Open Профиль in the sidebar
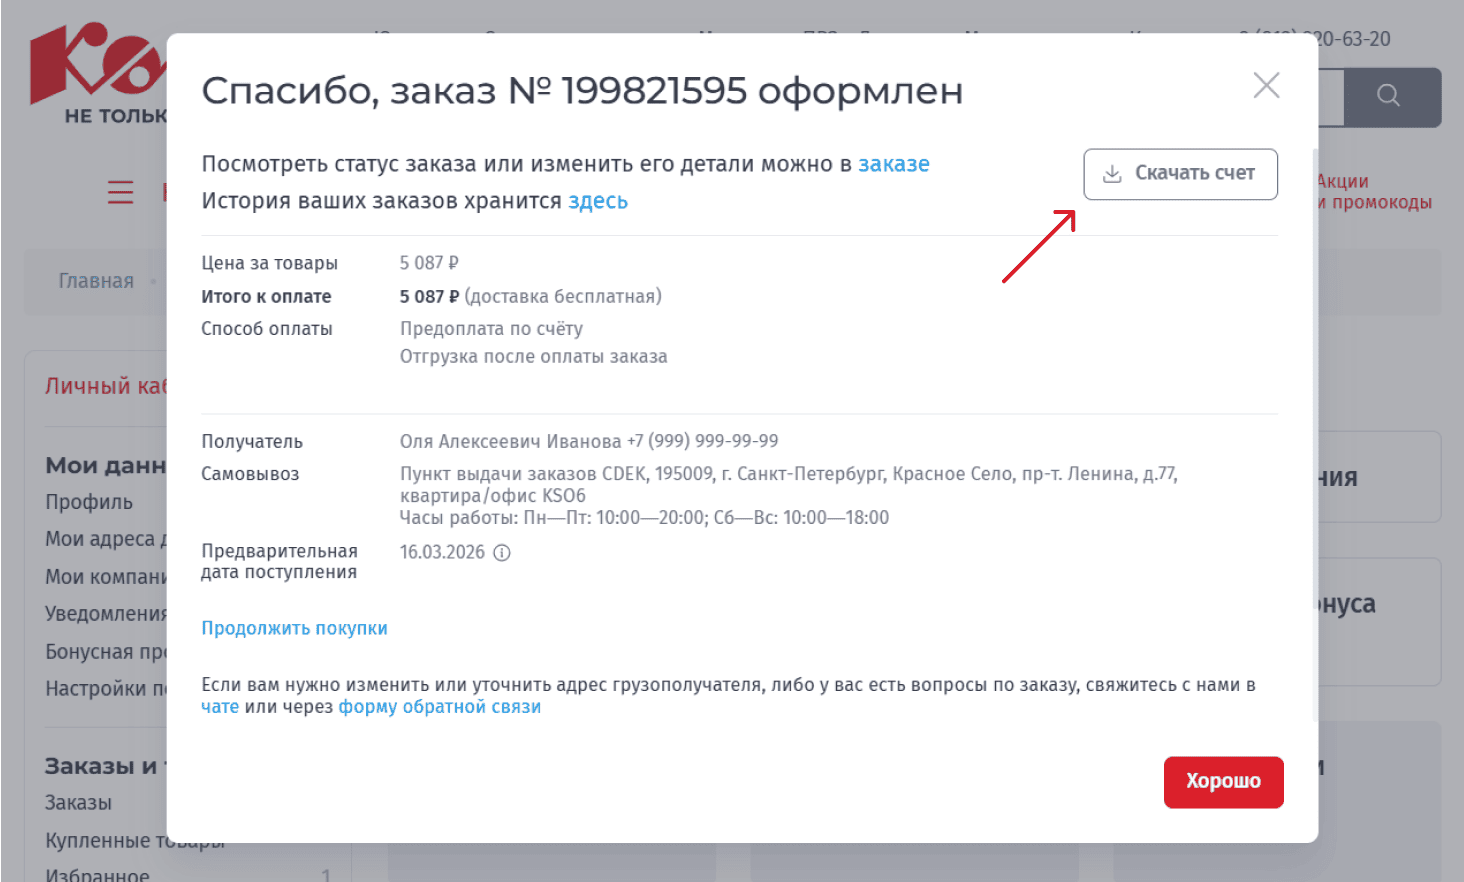Image resolution: width=1464 pixels, height=882 pixels. (89, 502)
